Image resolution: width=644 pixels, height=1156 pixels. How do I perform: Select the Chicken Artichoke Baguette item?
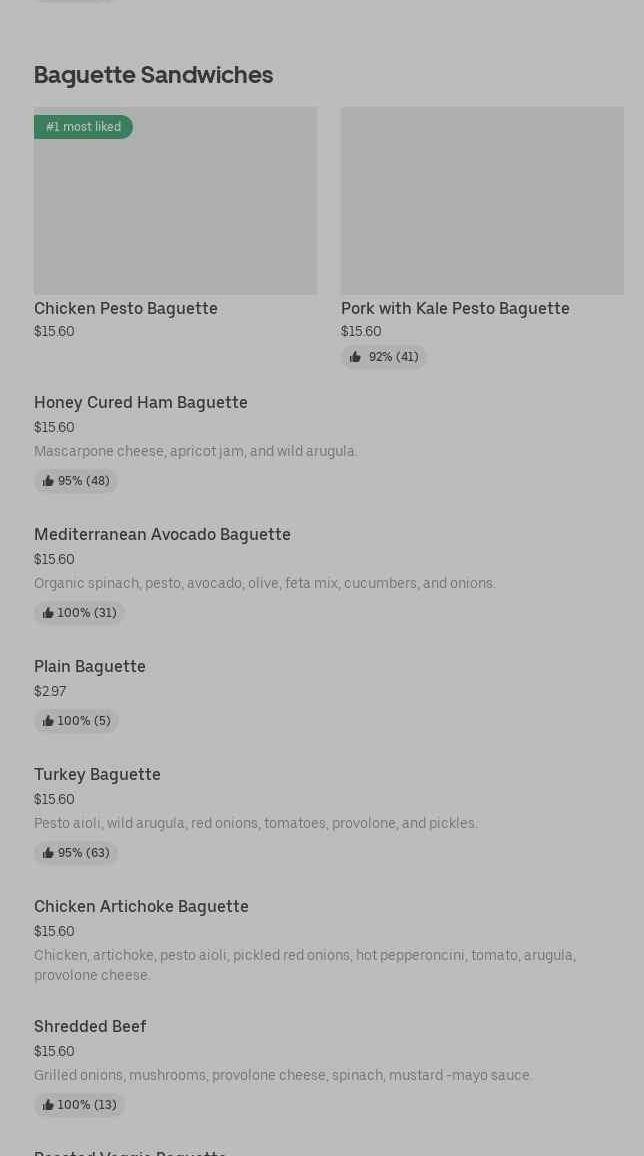141,906
